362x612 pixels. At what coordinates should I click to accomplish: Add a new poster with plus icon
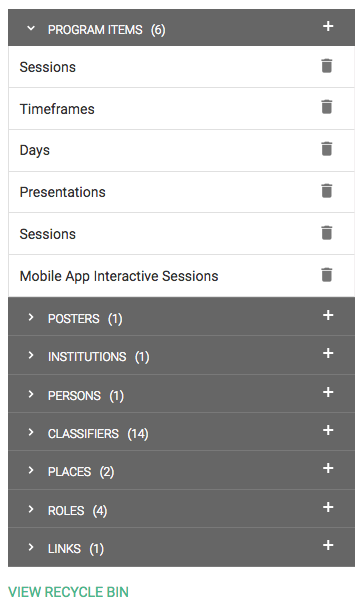pos(328,315)
